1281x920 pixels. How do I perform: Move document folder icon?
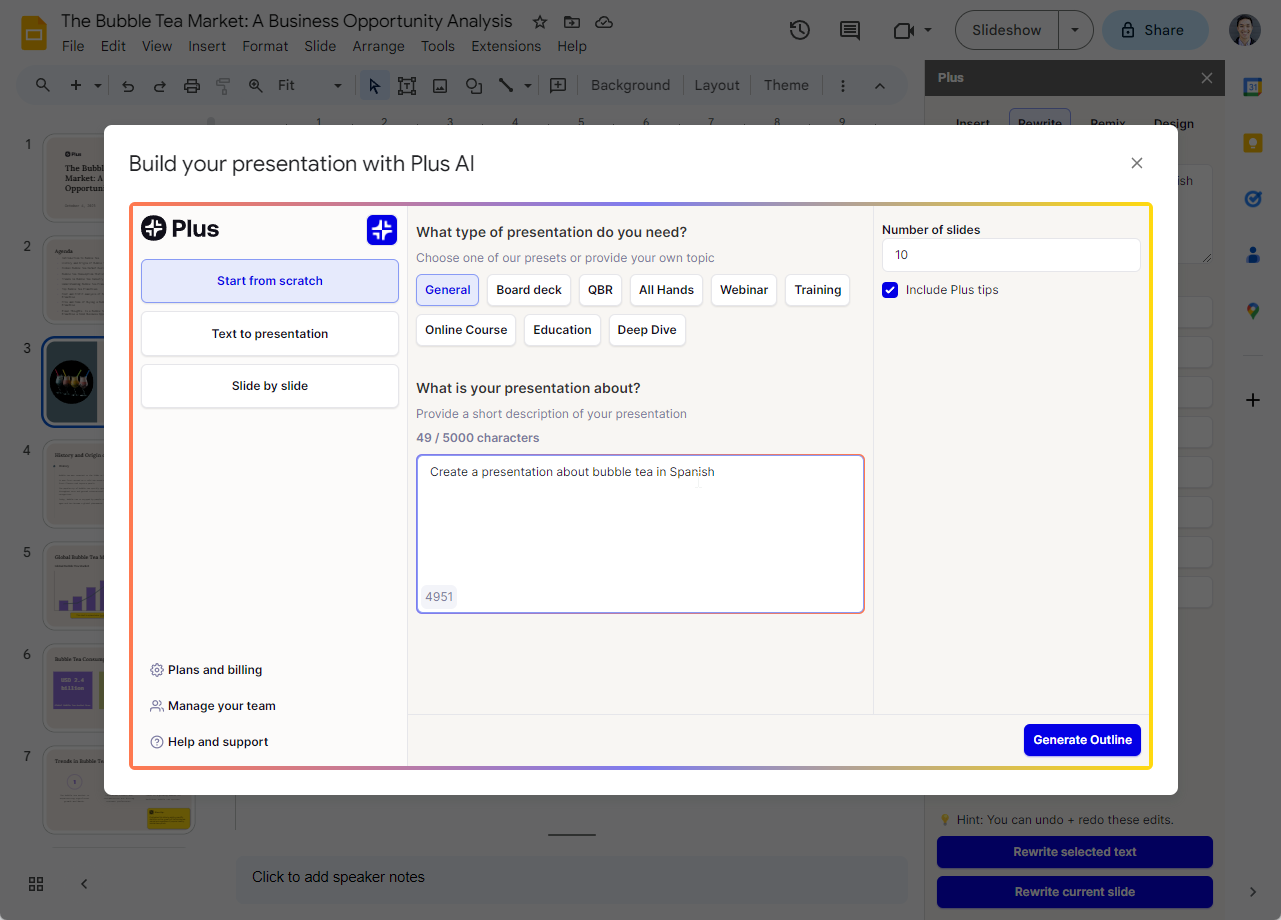[x=571, y=22]
